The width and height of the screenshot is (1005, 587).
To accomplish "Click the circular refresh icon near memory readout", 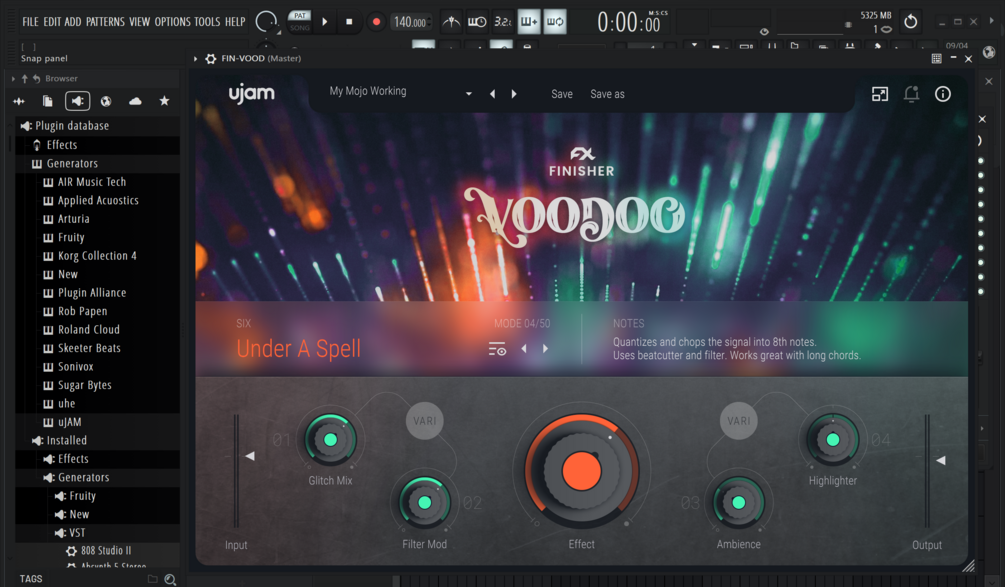I will click(910, 22).
